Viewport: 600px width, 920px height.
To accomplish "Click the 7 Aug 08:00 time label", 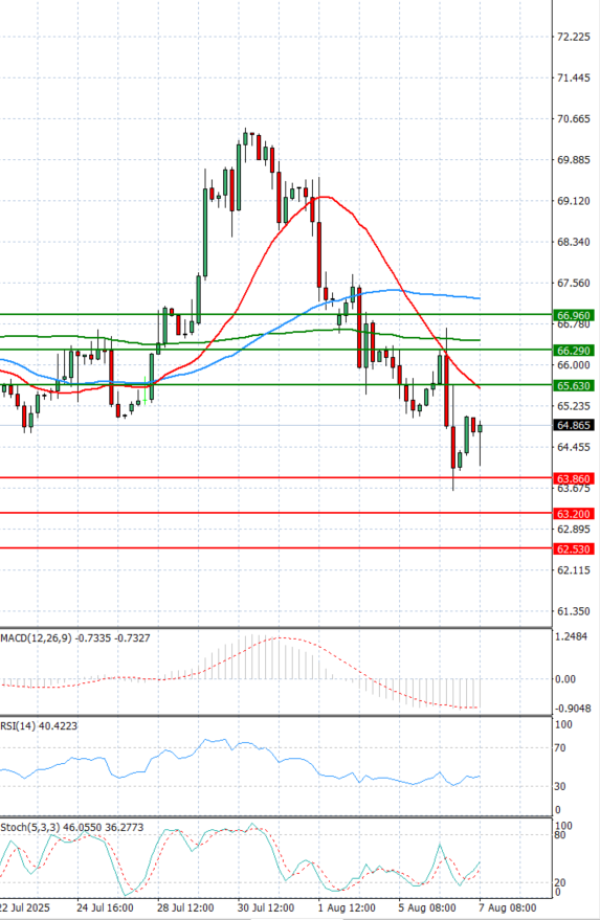I will click(x=507, y=908).
